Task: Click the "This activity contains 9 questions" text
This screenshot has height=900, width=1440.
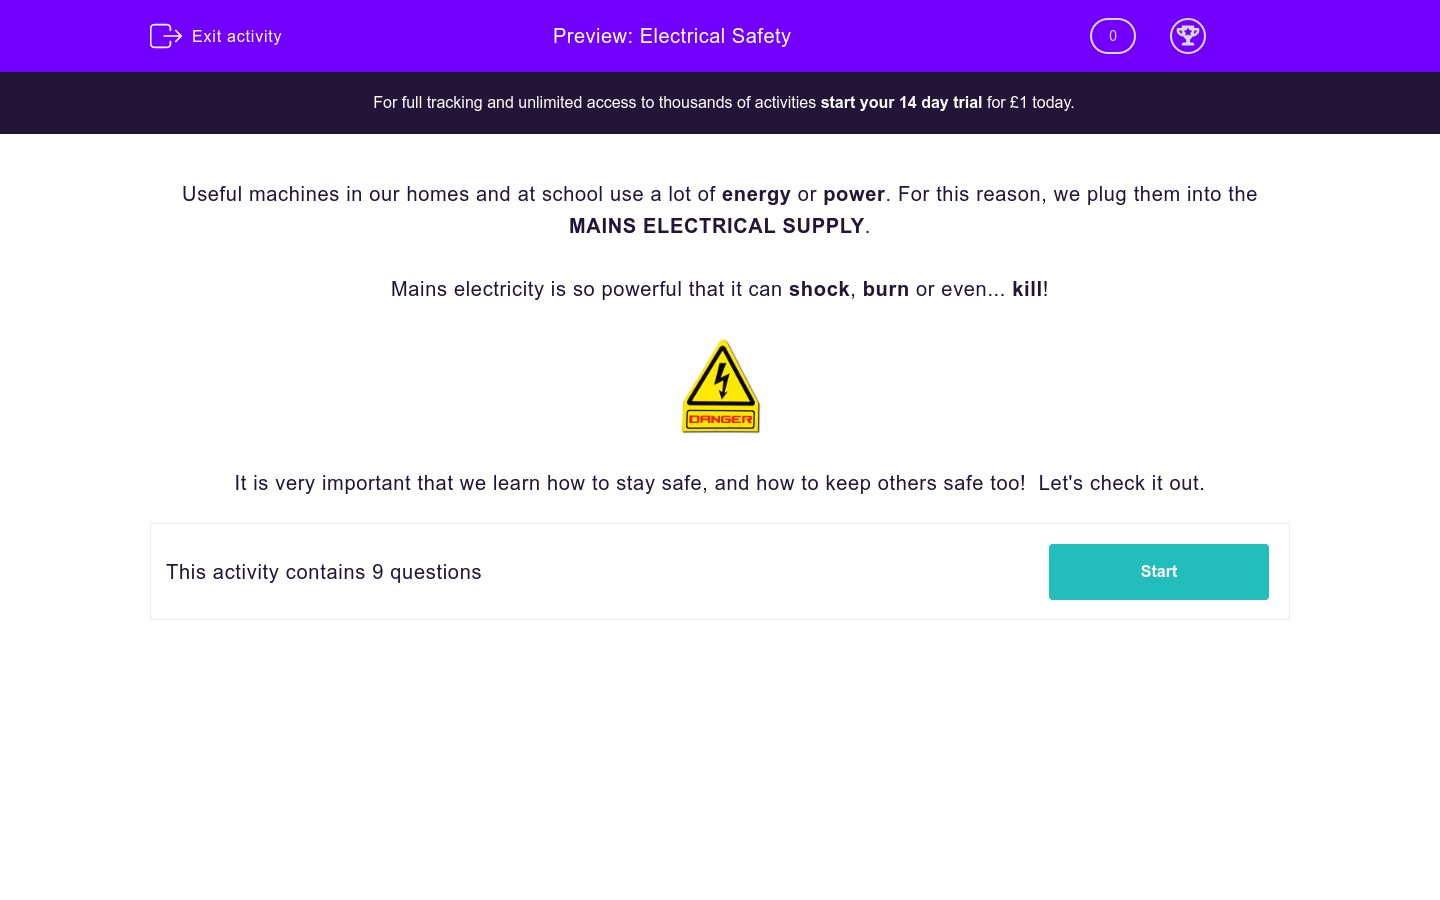Action: (324, 572)
